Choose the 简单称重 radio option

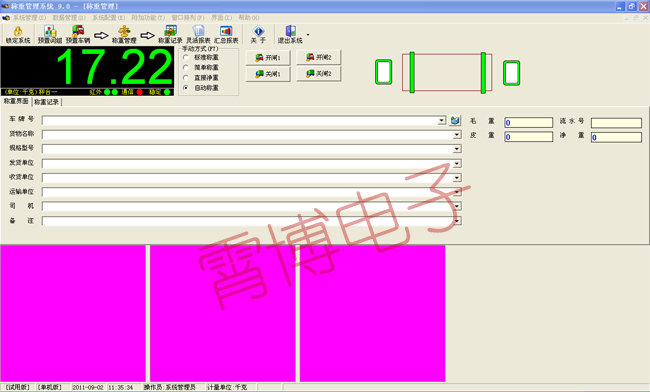(x=186, y=68)
